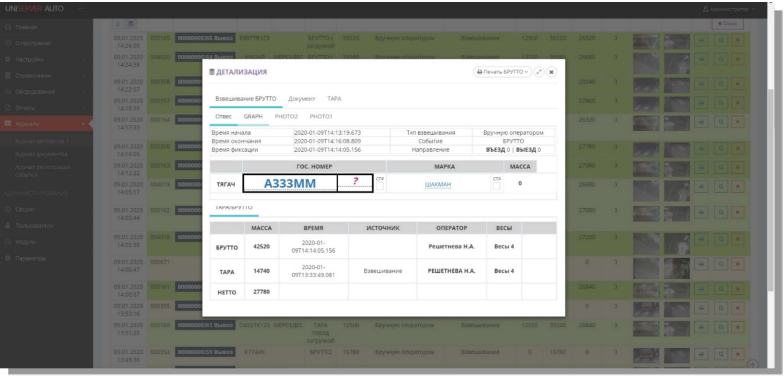Open Параметры sidebar item
Image resolution: width=784 pixels, height=377 pixels.
pyautogui.click(x=46, y=258)
